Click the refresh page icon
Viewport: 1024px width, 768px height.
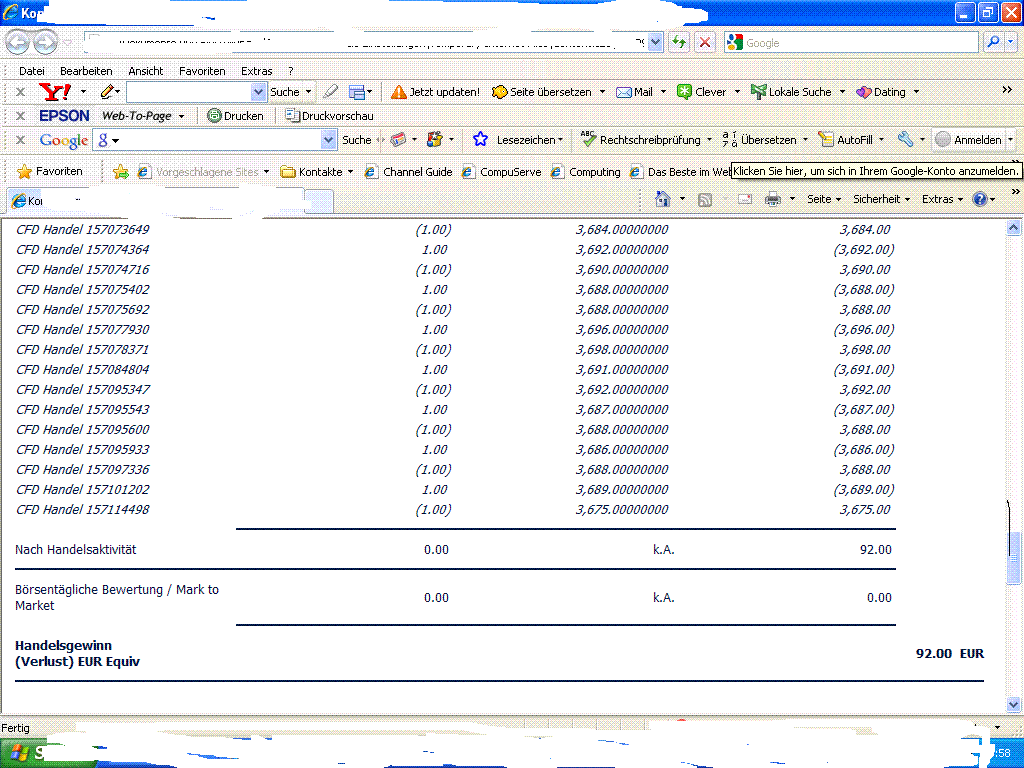pos(680,42)
